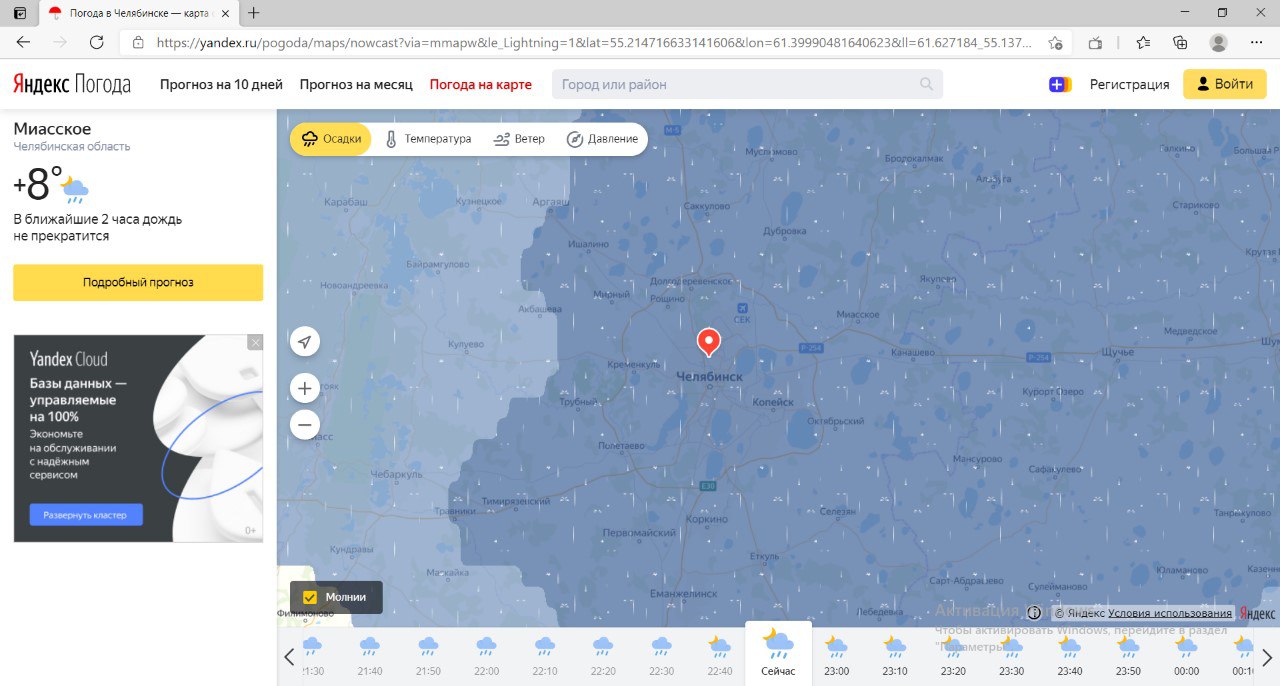Select the current time slot on the timeline
Viewport: 1280px width, 686px height.
tap(778, 653)
